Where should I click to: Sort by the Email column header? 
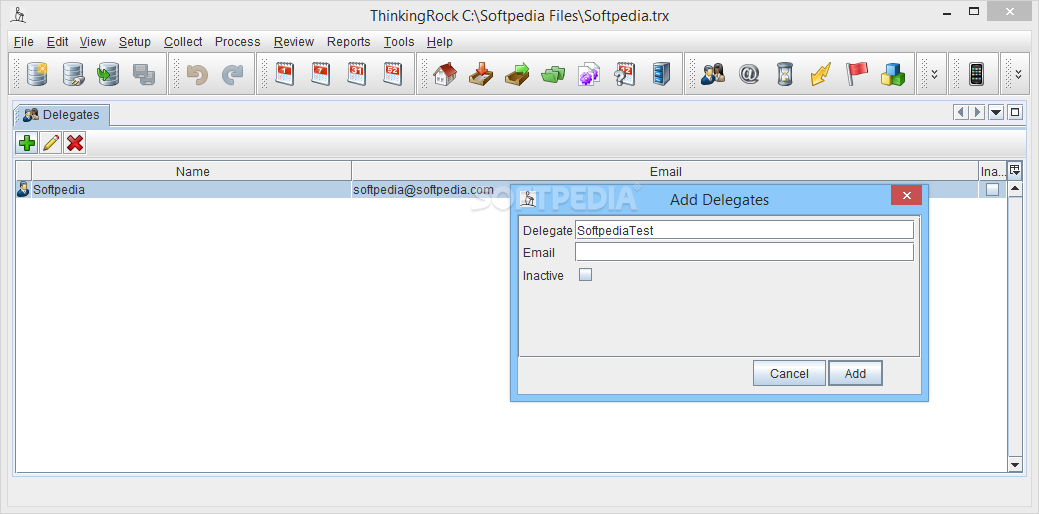pos(665,172)
